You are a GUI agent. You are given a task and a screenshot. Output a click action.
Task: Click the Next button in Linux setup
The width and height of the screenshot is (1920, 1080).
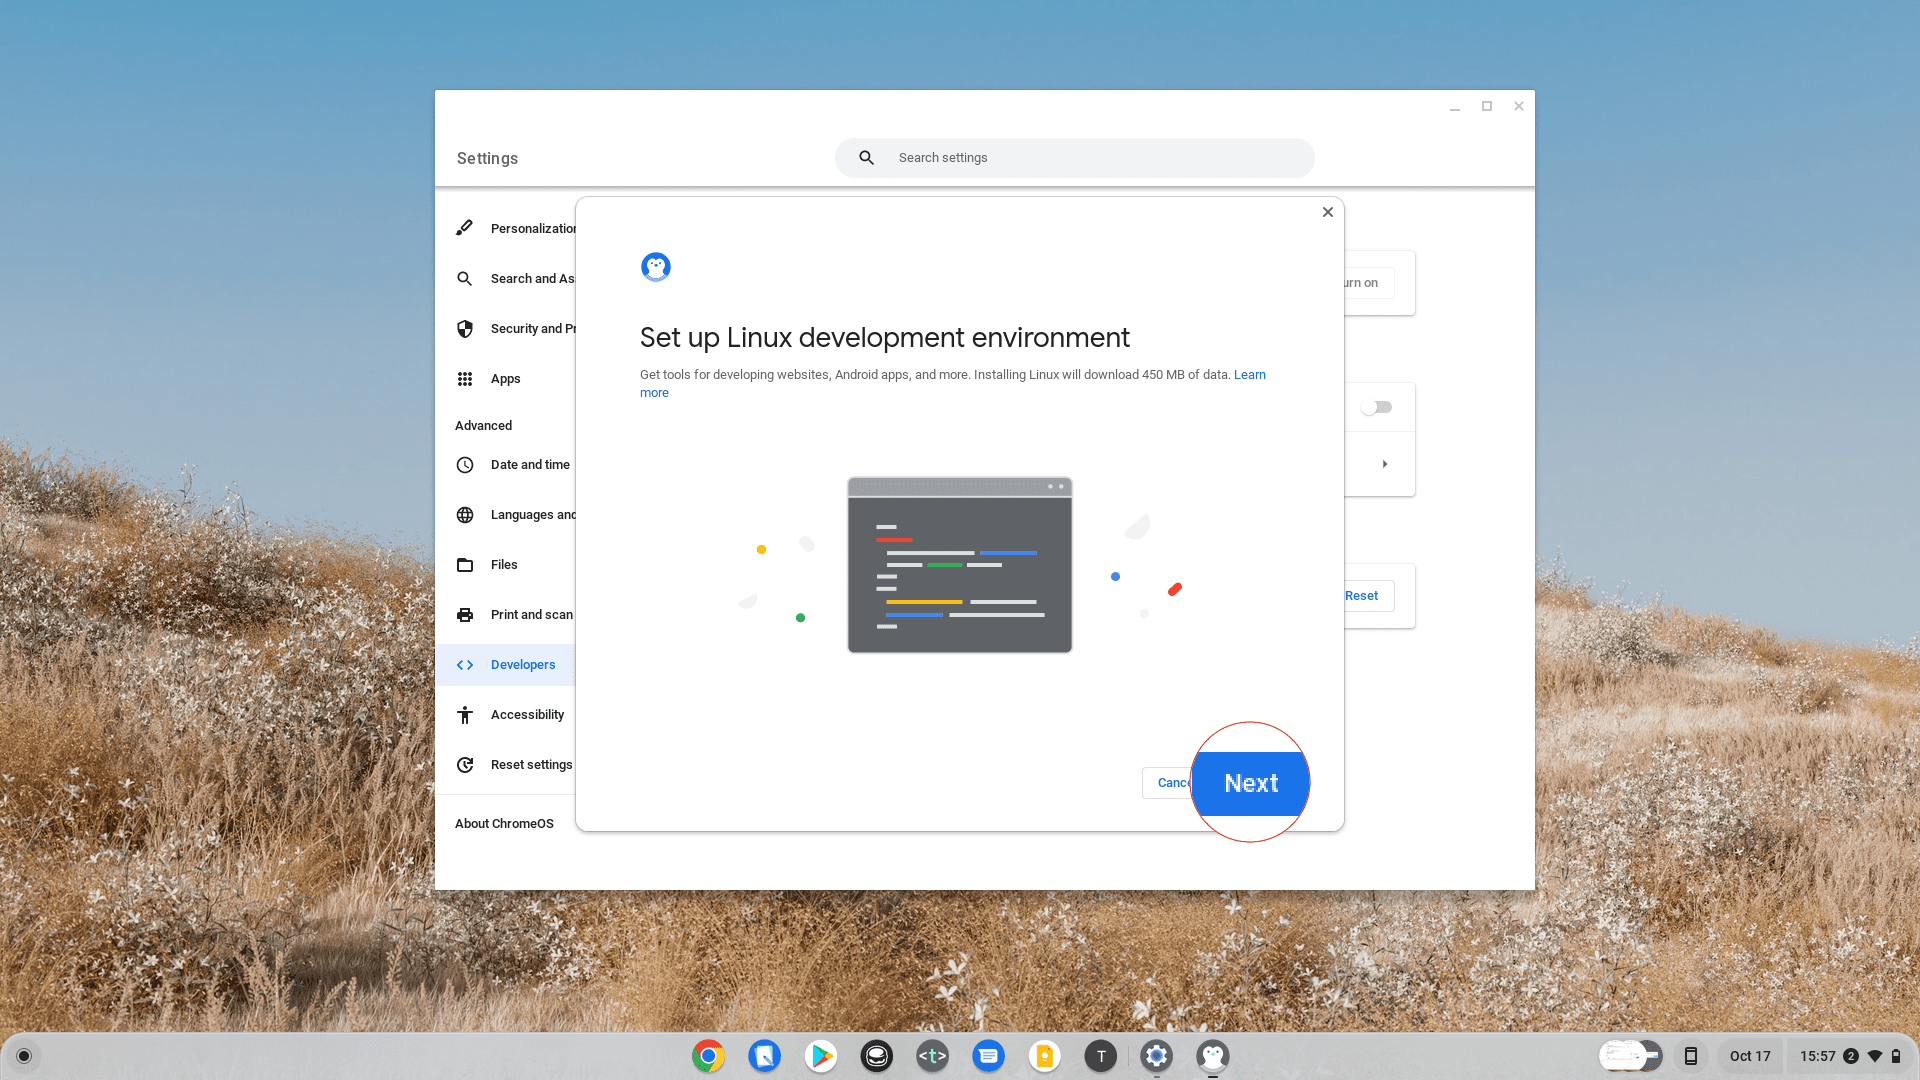pos(1251,783)
